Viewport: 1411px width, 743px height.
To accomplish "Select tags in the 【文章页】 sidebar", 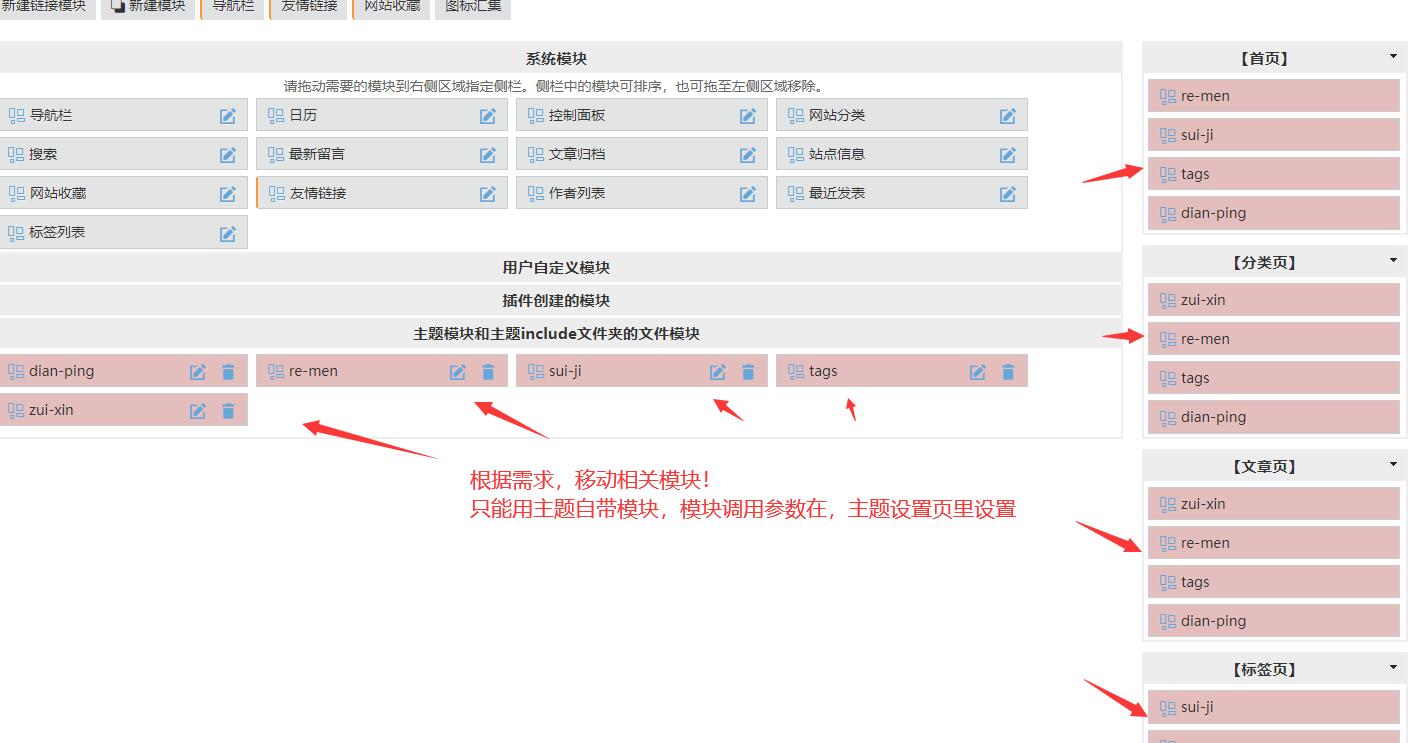I will pyautogui.click(x=1274, y=582).
